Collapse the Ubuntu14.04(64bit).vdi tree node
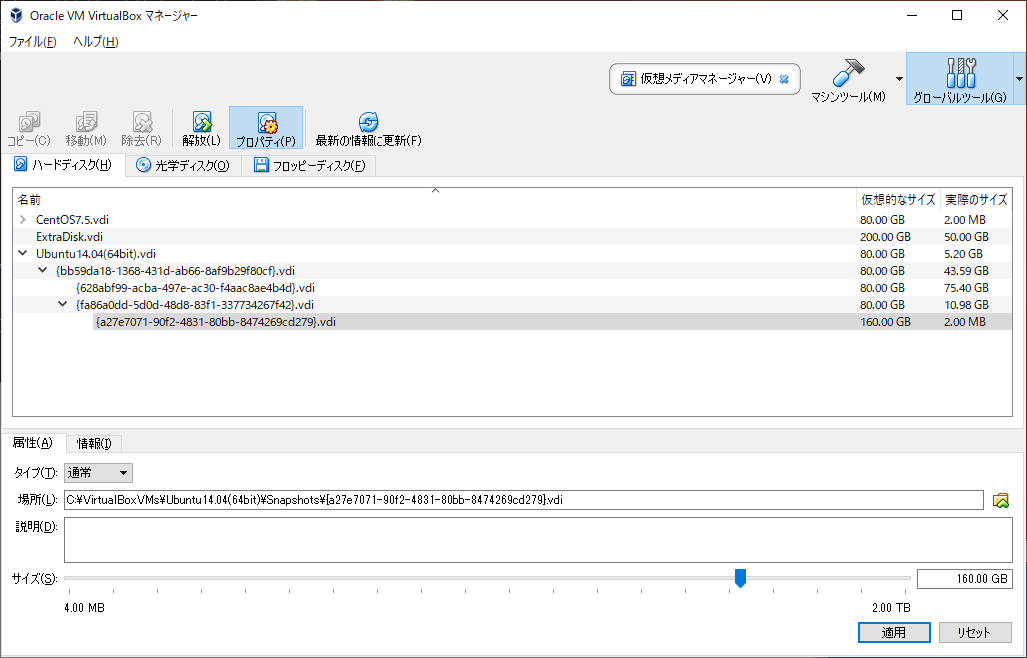This screenshot has width=1027, height=658. tap(23, 254)
